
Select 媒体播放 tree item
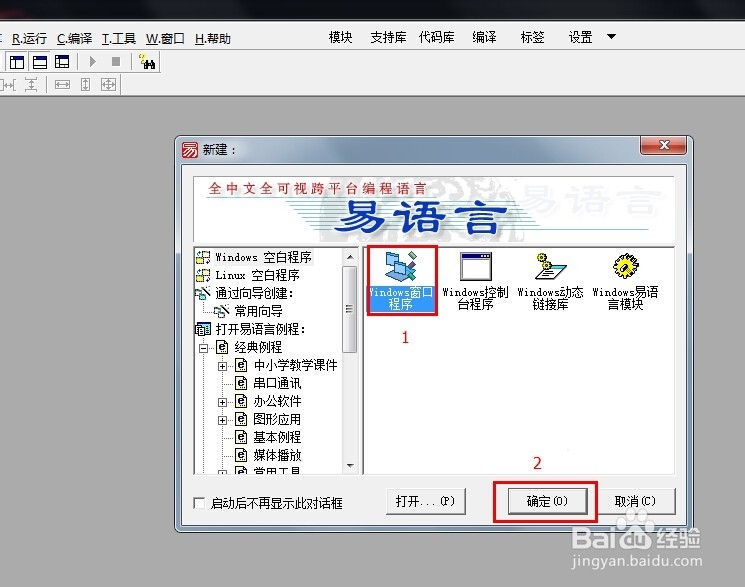click(277, 455)
